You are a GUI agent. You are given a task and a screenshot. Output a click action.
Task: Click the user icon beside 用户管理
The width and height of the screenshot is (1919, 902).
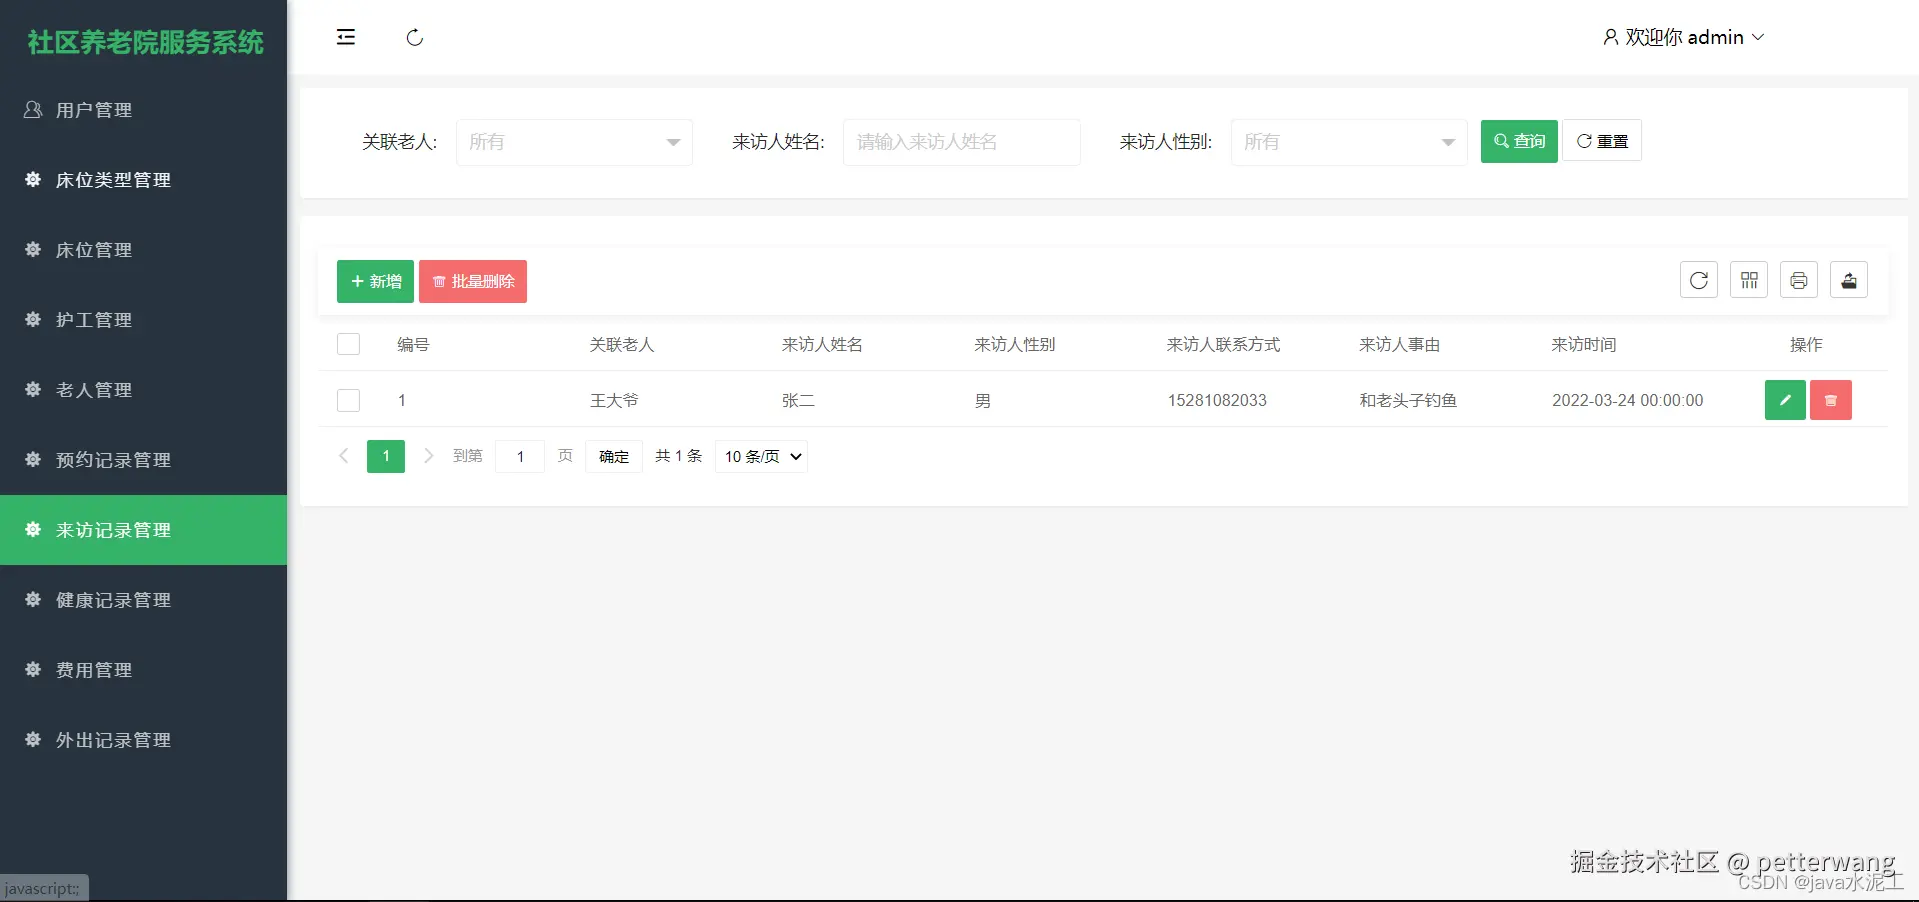coord(33,109)
